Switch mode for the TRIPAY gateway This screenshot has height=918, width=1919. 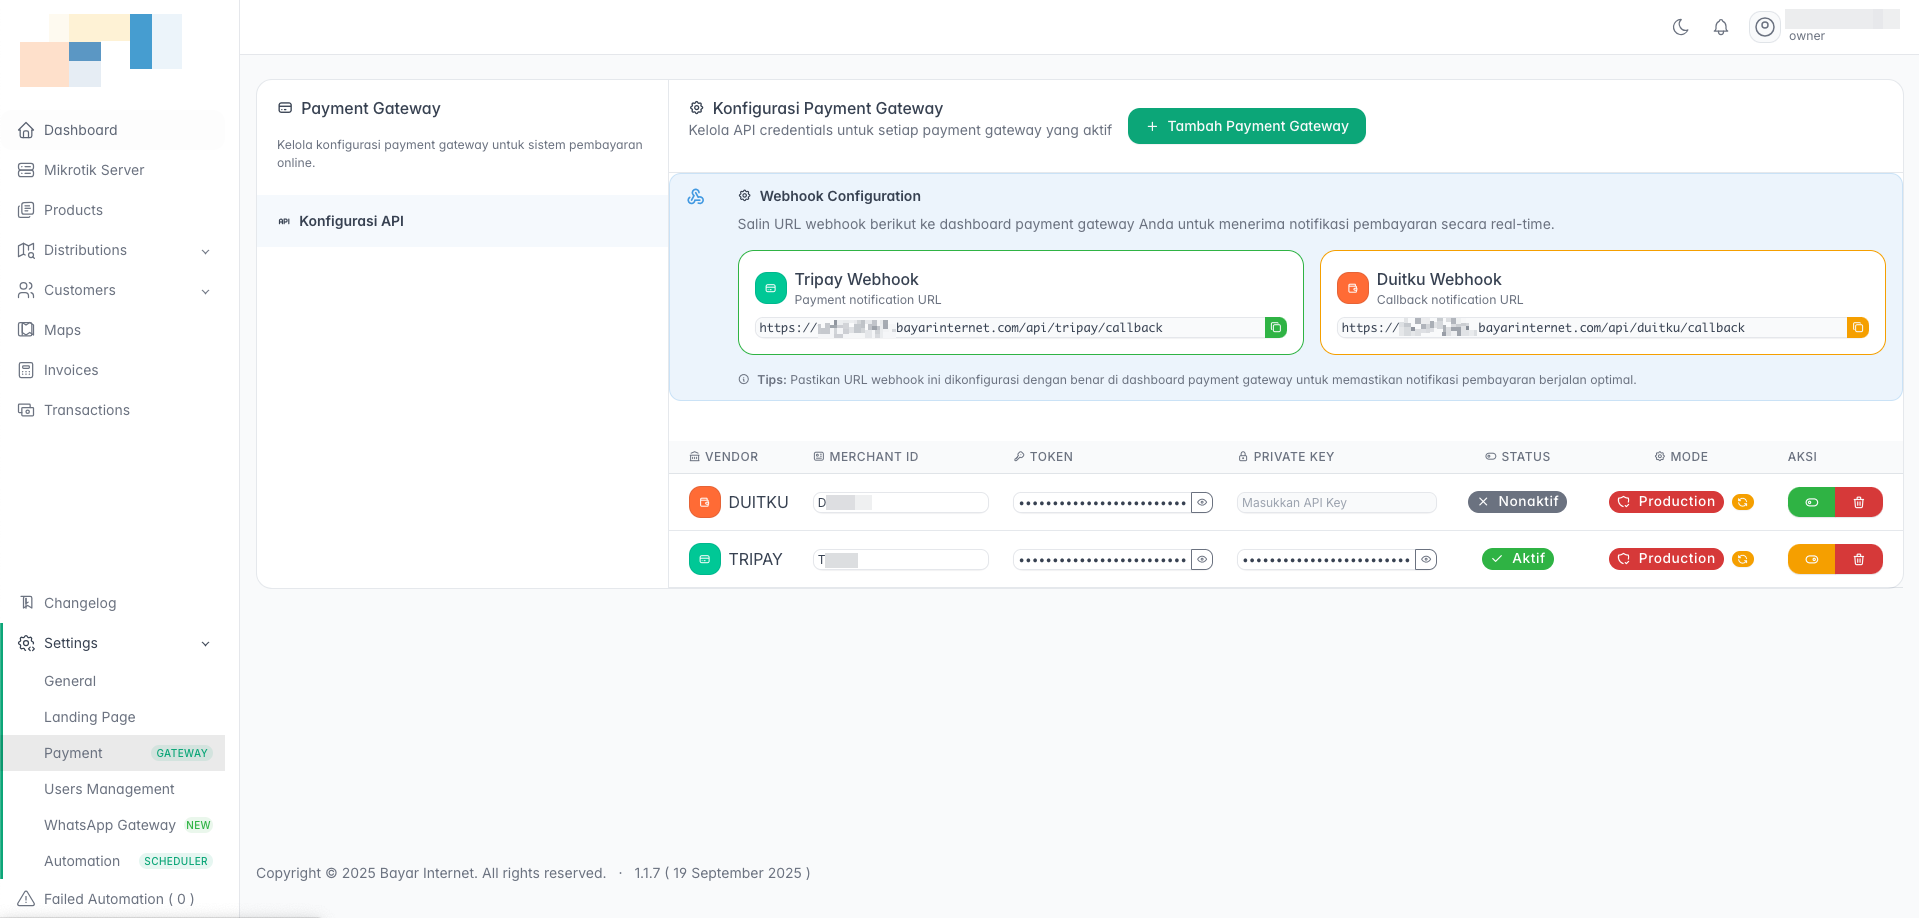pos(1742,559)
